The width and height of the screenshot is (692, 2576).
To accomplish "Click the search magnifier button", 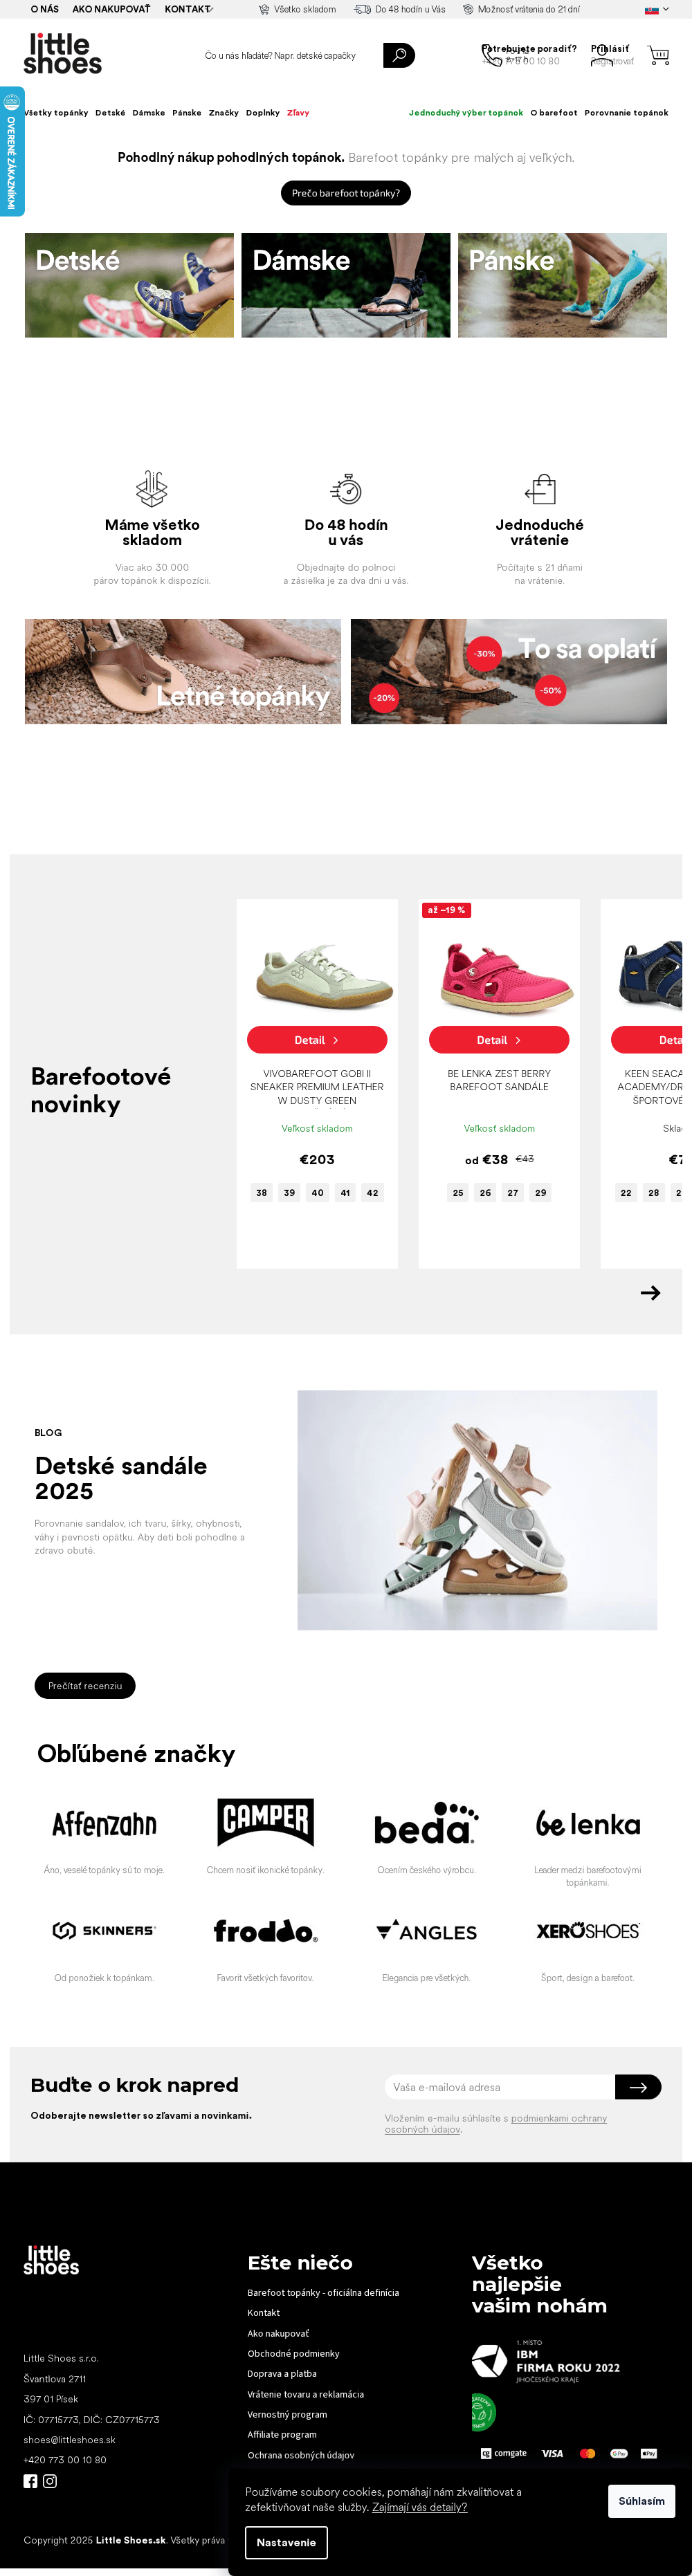I will 398,55.
